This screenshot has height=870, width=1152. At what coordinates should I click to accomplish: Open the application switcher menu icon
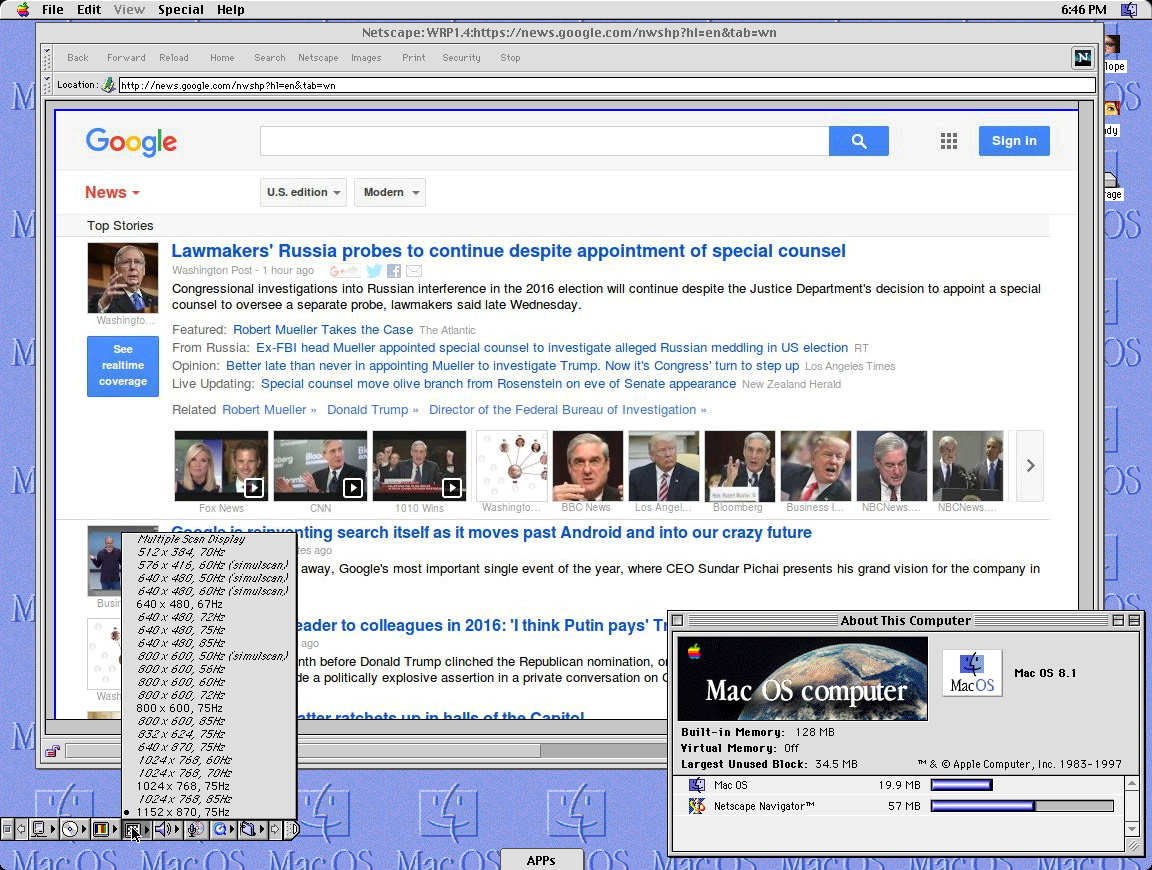click(1128, 10)
